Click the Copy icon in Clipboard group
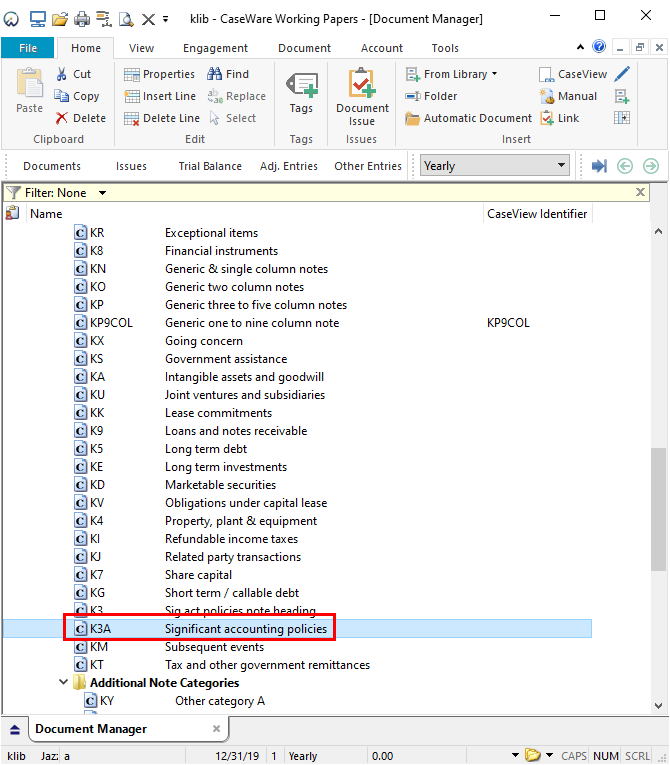This screenshot has height=765, width=670. (61, 96)
